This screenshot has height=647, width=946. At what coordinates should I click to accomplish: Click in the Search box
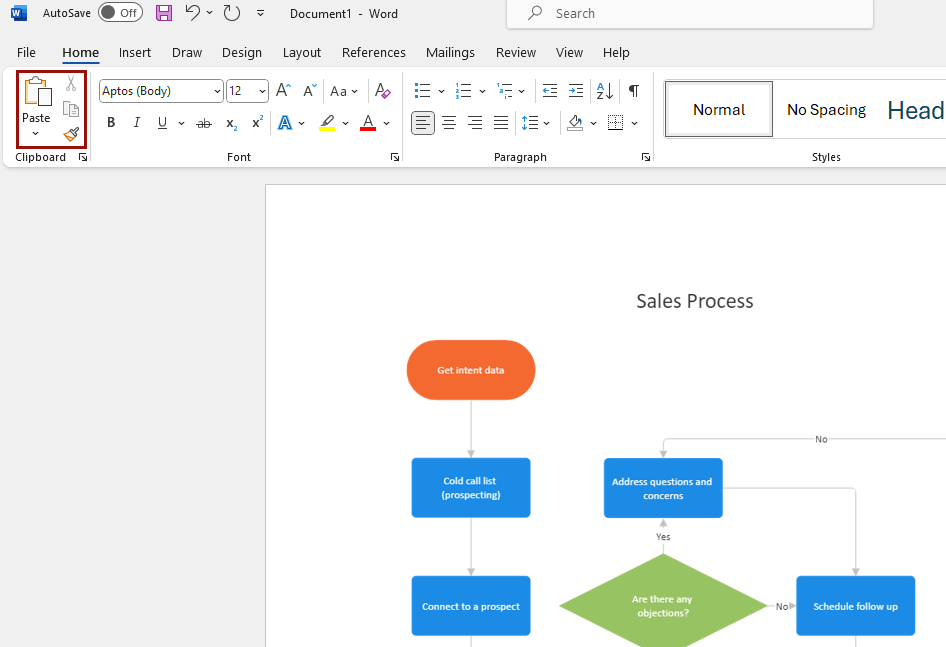coord(700,13)
